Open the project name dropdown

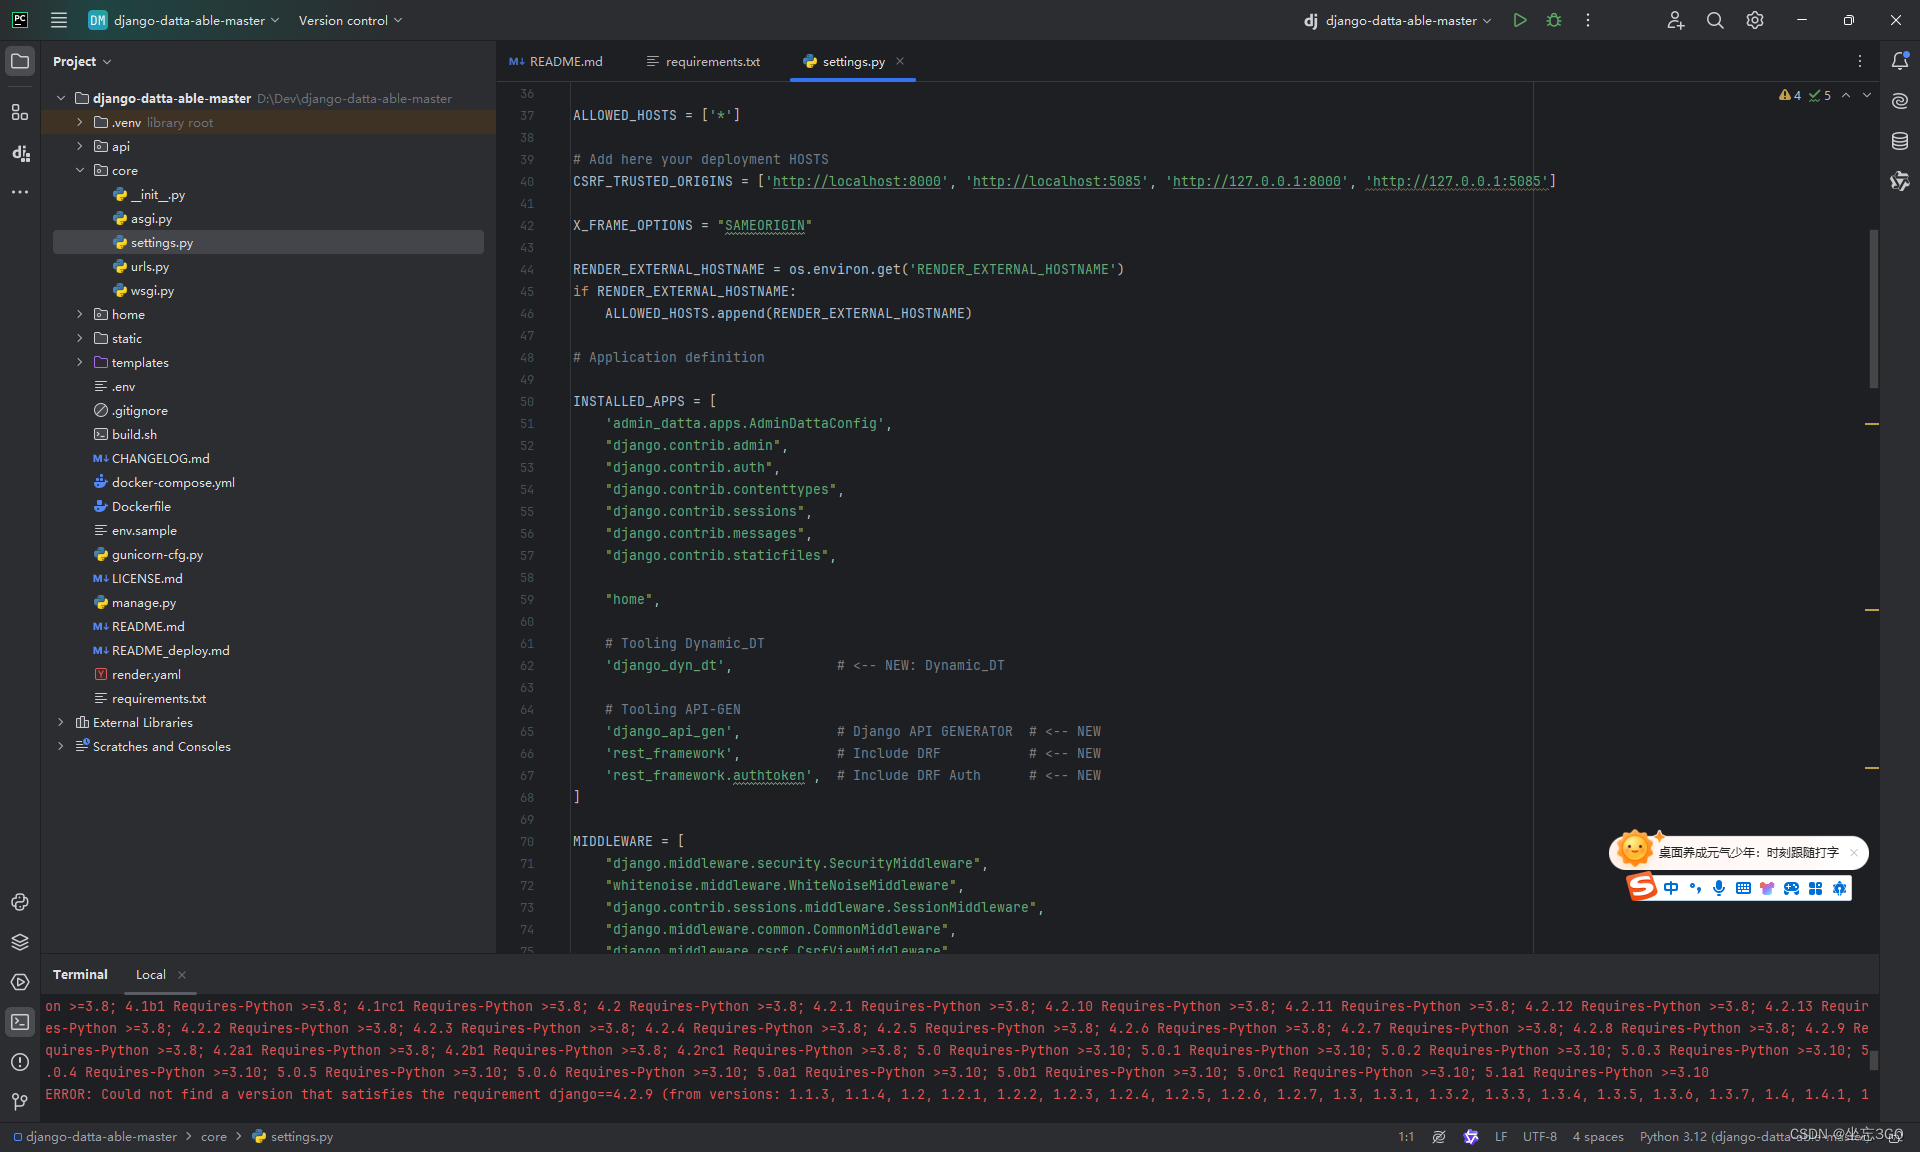tap(184, 20)
